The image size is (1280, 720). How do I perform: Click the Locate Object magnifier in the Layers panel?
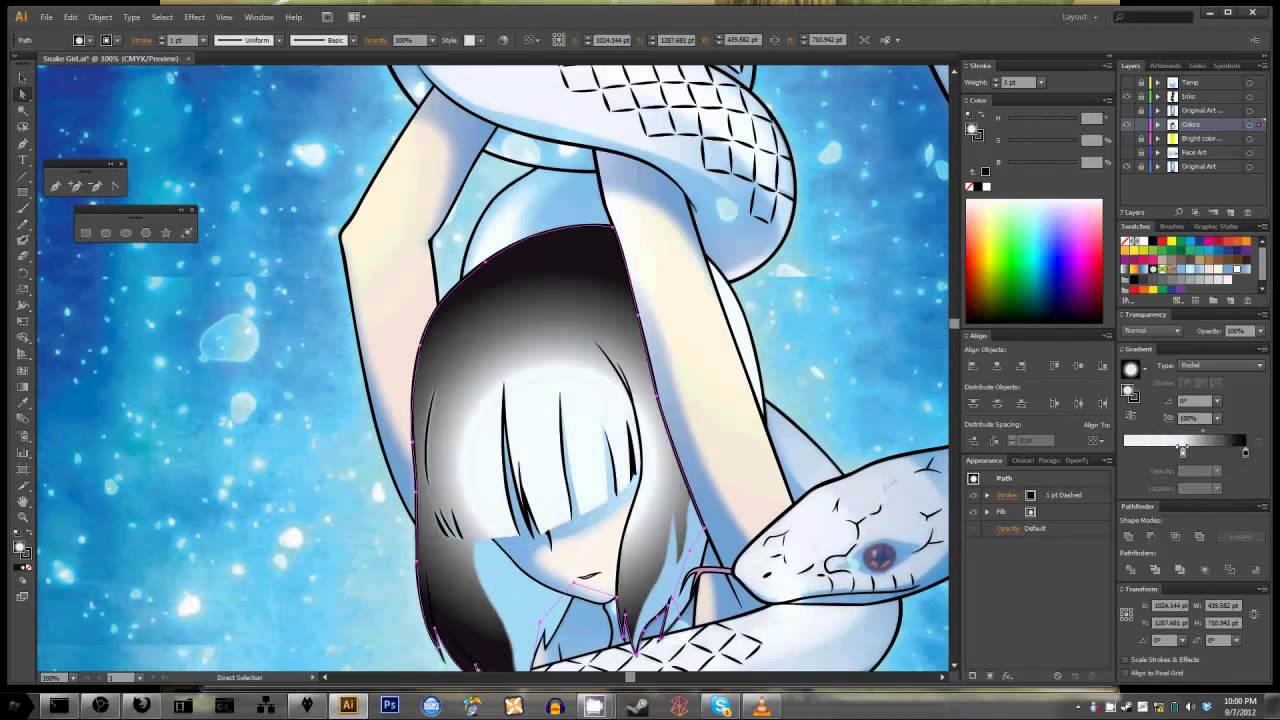click(x=1179, y=212)
